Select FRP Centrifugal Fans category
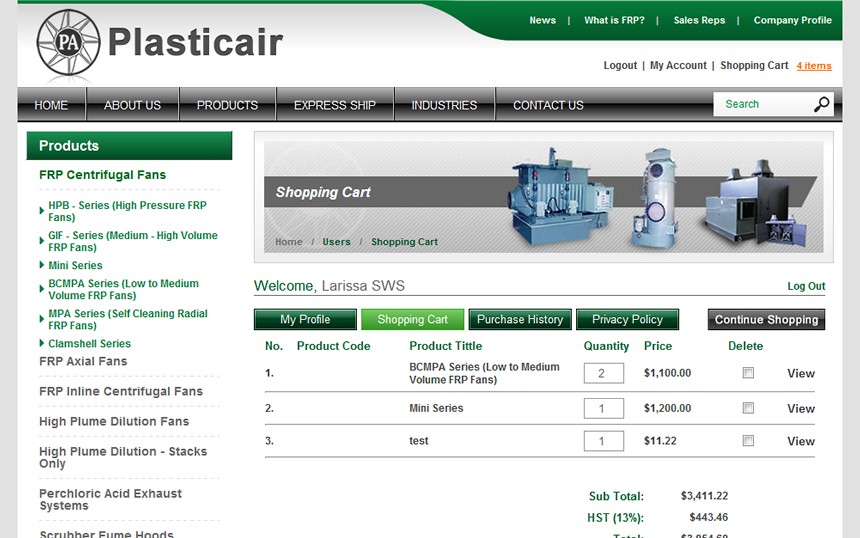The image size is (860, 538). 102,175
